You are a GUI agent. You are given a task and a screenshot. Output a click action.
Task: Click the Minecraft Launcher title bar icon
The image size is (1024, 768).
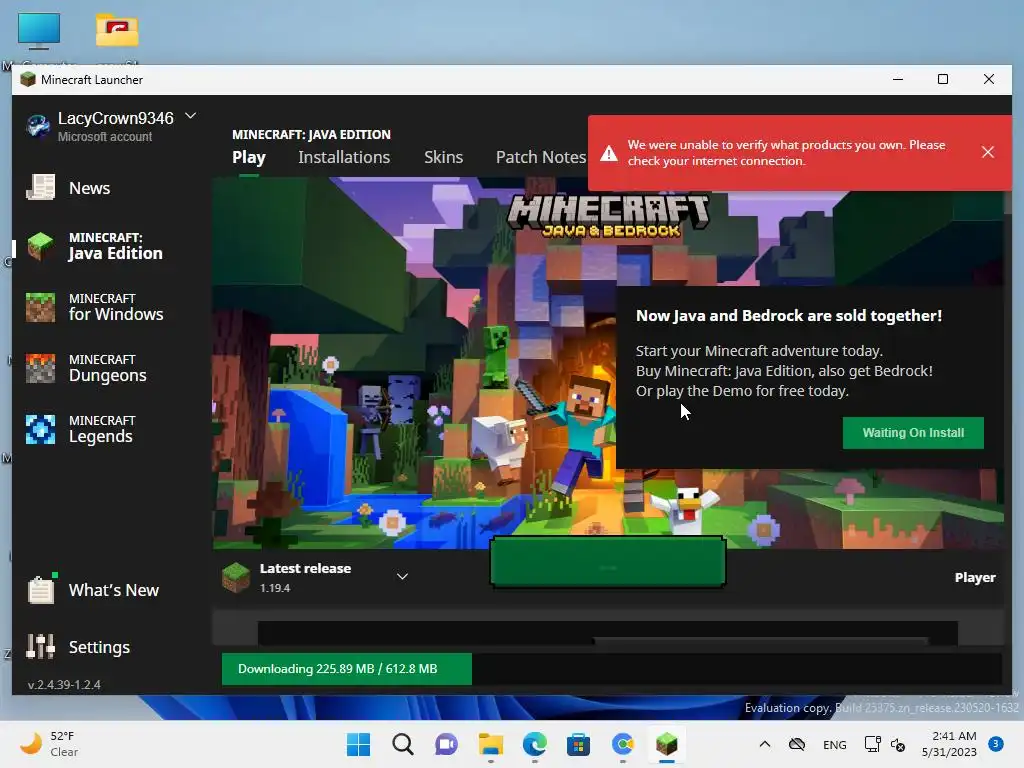27,79
